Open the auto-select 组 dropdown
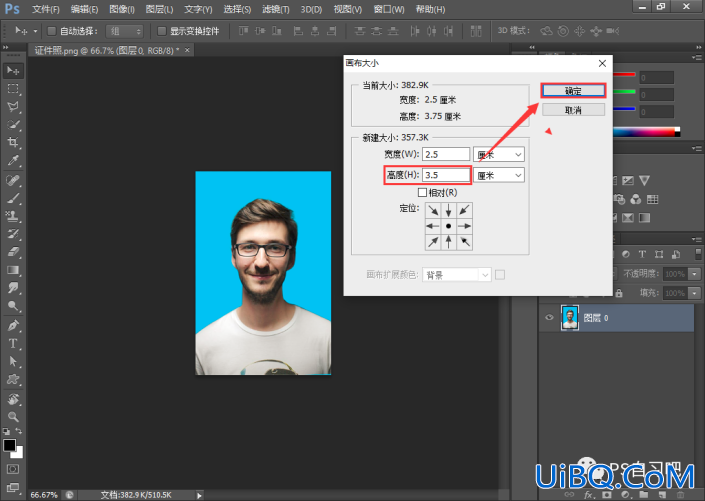 [125, 31]
